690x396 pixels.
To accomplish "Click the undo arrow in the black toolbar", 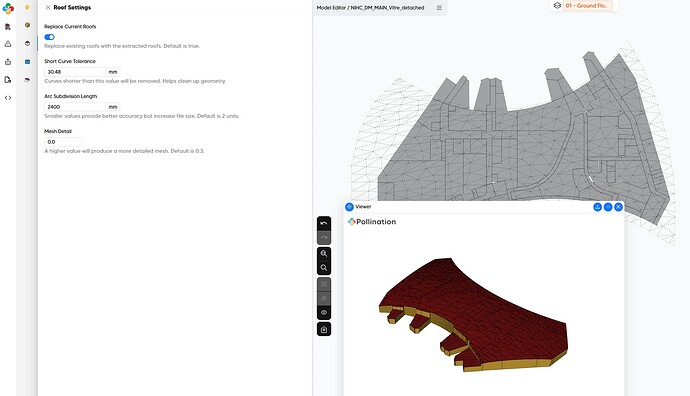I will click(324, 224).
